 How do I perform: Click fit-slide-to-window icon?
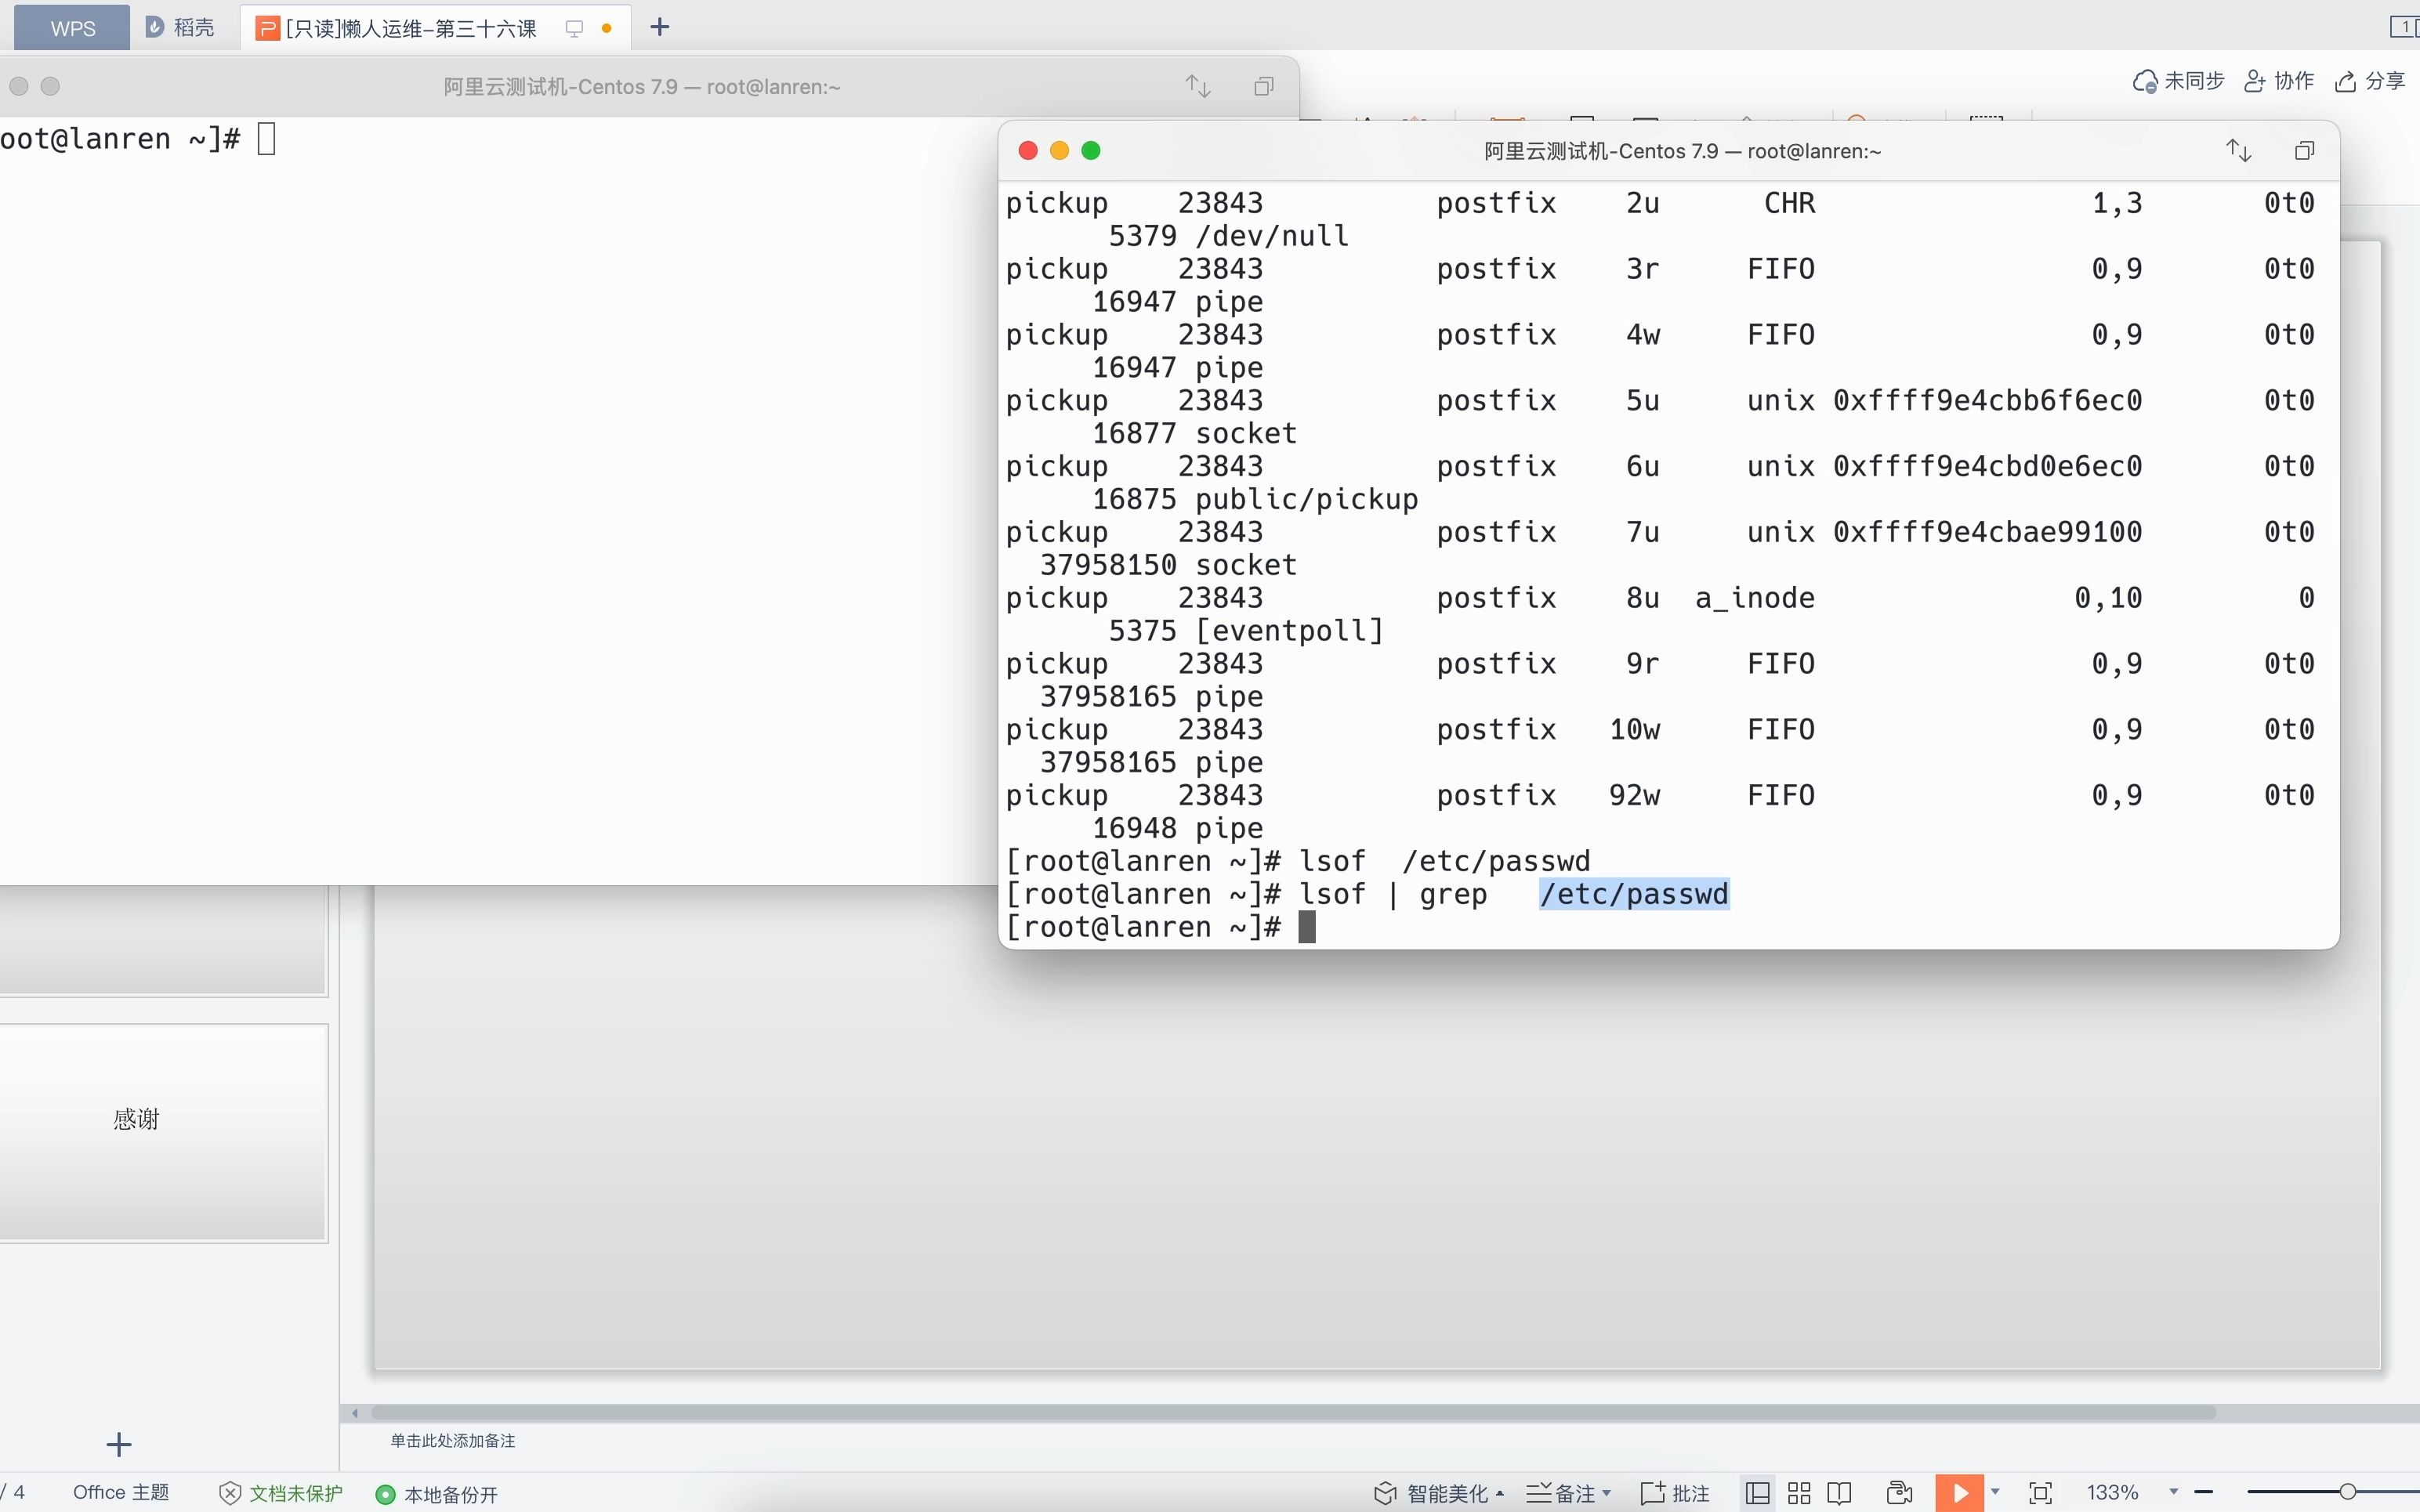pos(2040,1493)
